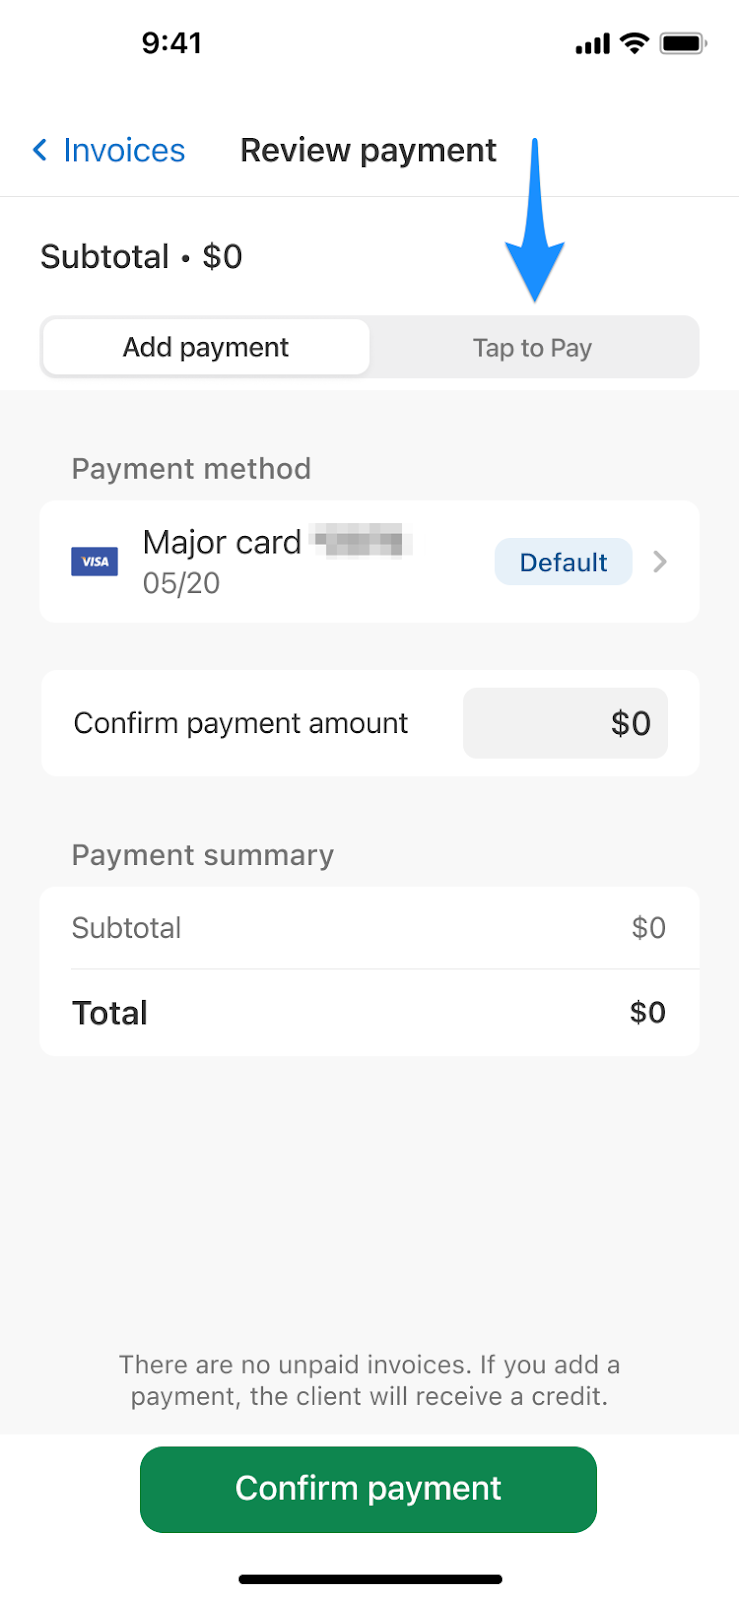This screenshot has width=739, height=1600.
Task: Tap the back chevron icon
Action: coord(40,150)
